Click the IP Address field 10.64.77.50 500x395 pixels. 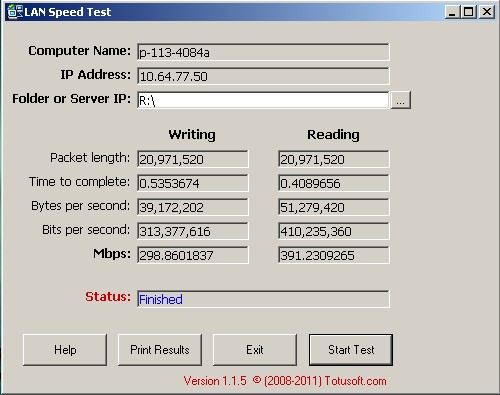pos(263,76)
